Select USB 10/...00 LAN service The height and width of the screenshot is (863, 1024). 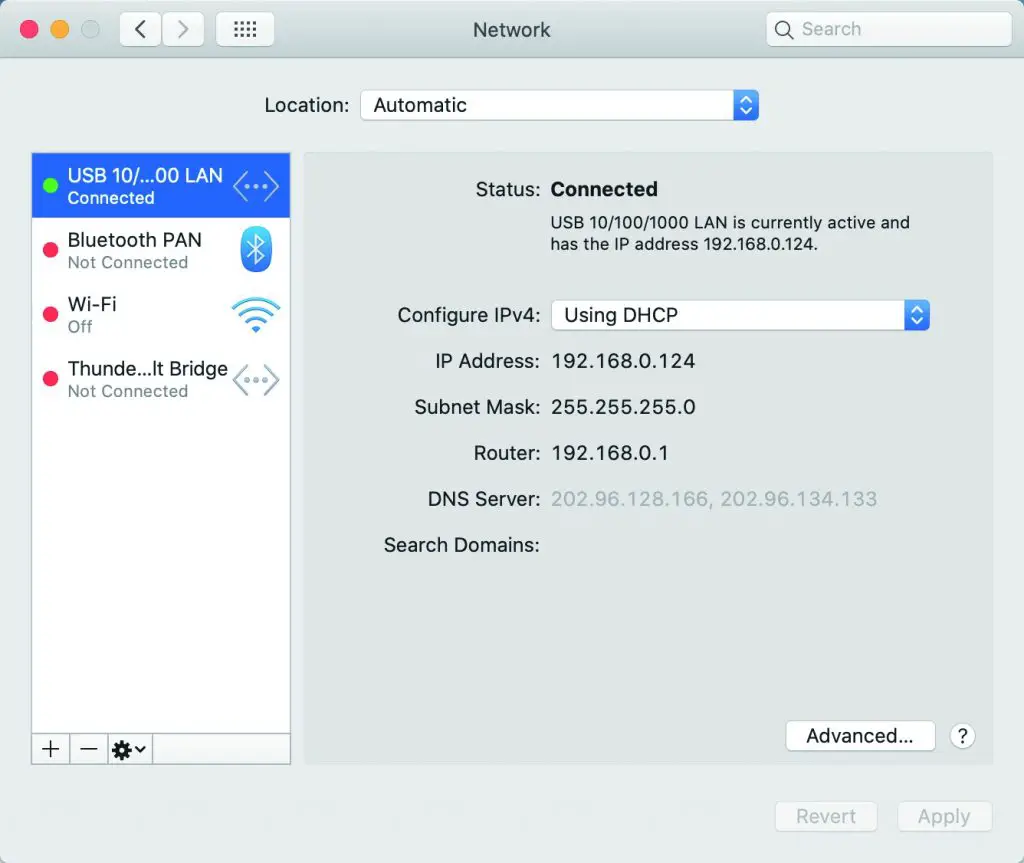pos(161,186)
